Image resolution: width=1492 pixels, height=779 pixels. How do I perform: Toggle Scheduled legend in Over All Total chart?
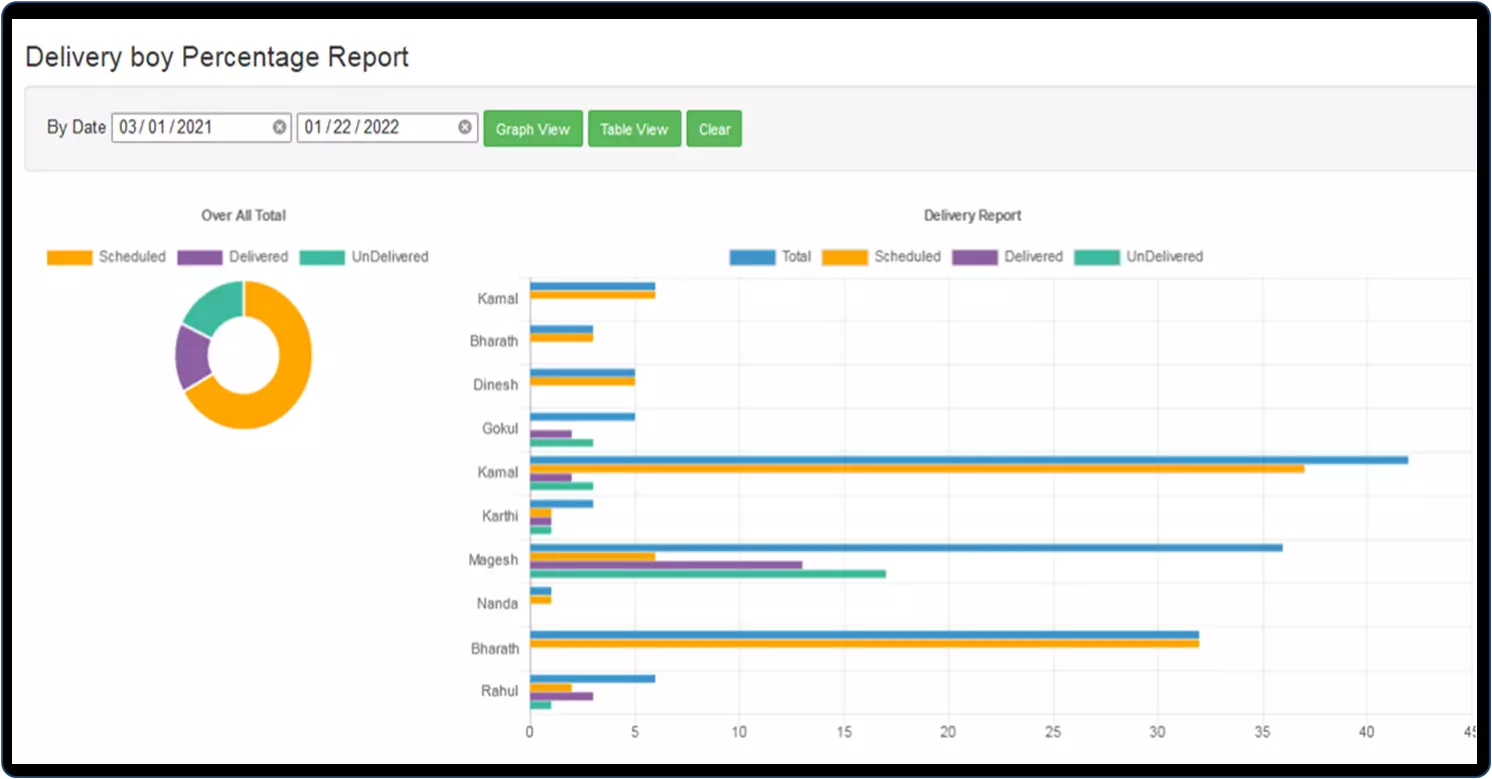107,257
